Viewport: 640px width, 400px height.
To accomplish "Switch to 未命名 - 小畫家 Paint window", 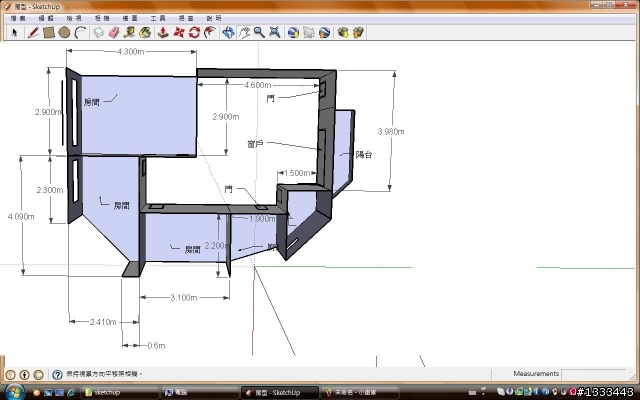I will 359,392.
